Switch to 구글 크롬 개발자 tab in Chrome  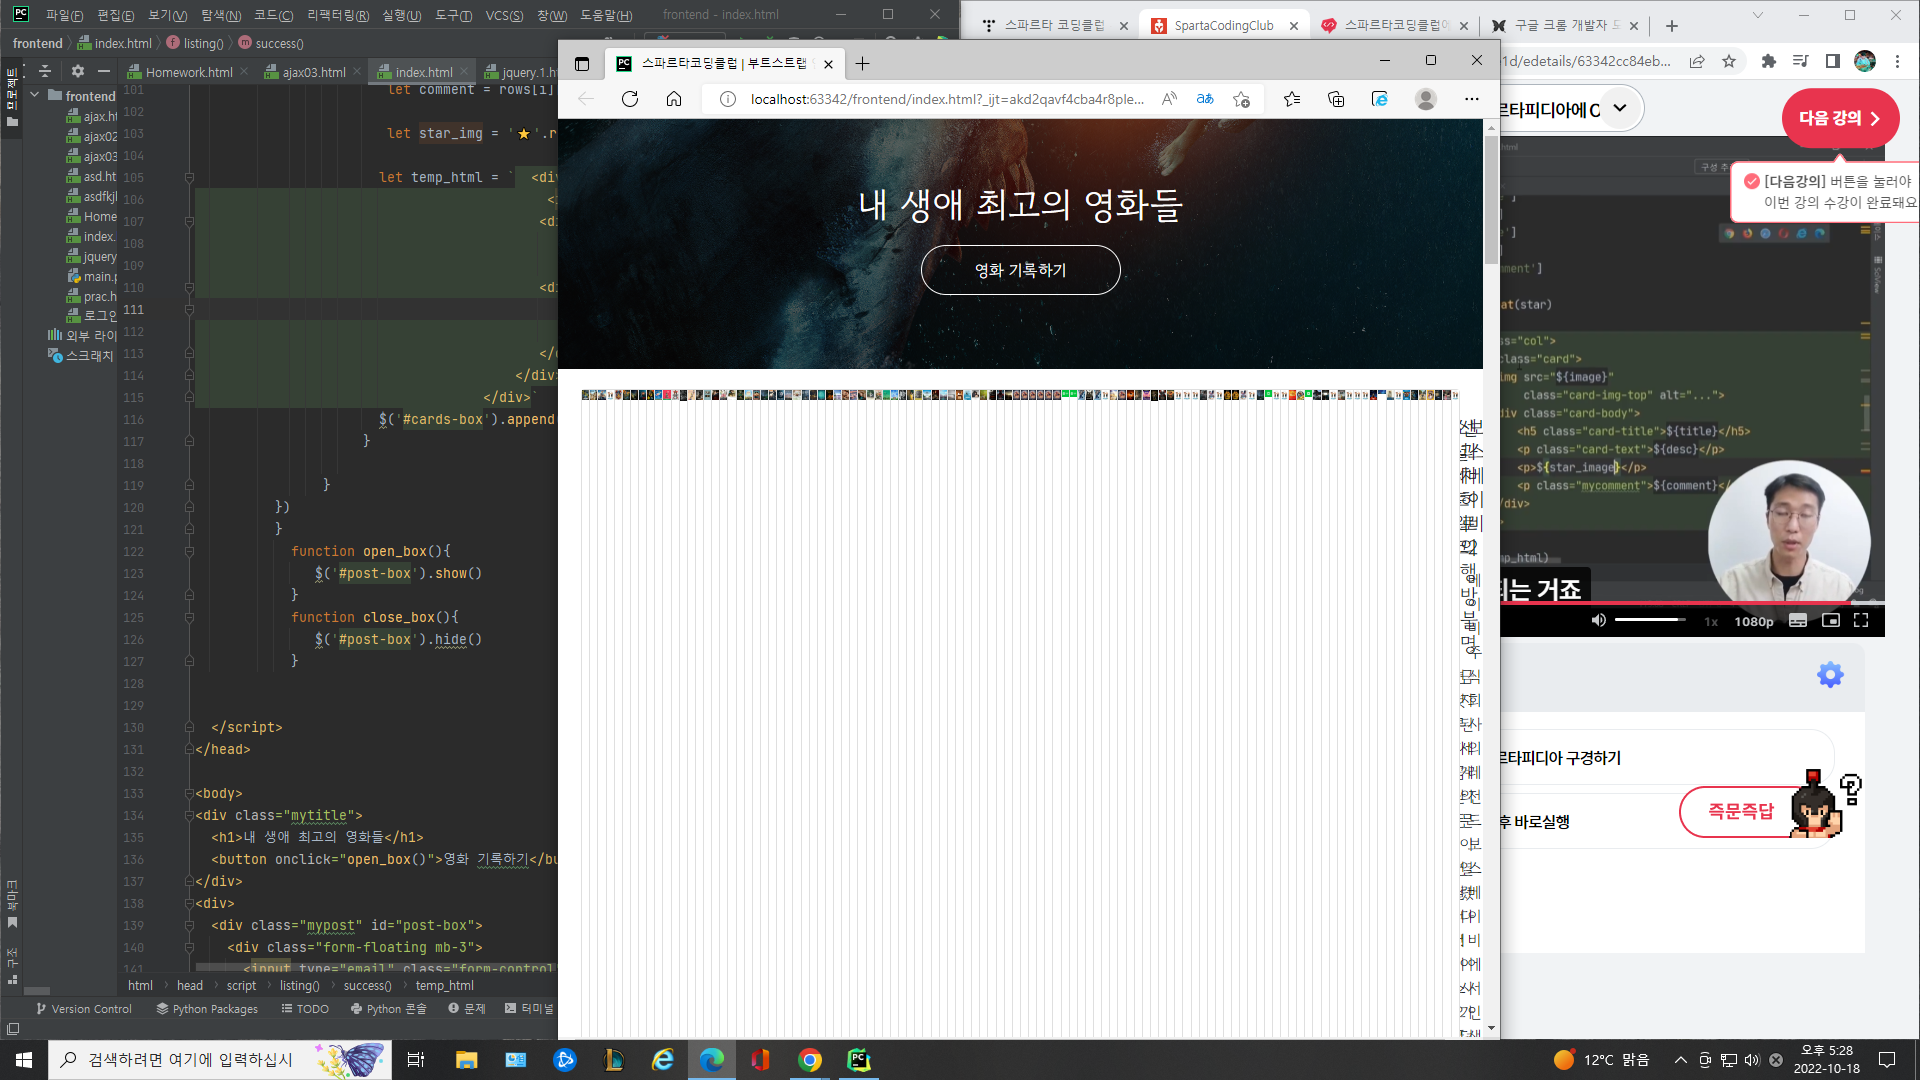click(1566, 25)
